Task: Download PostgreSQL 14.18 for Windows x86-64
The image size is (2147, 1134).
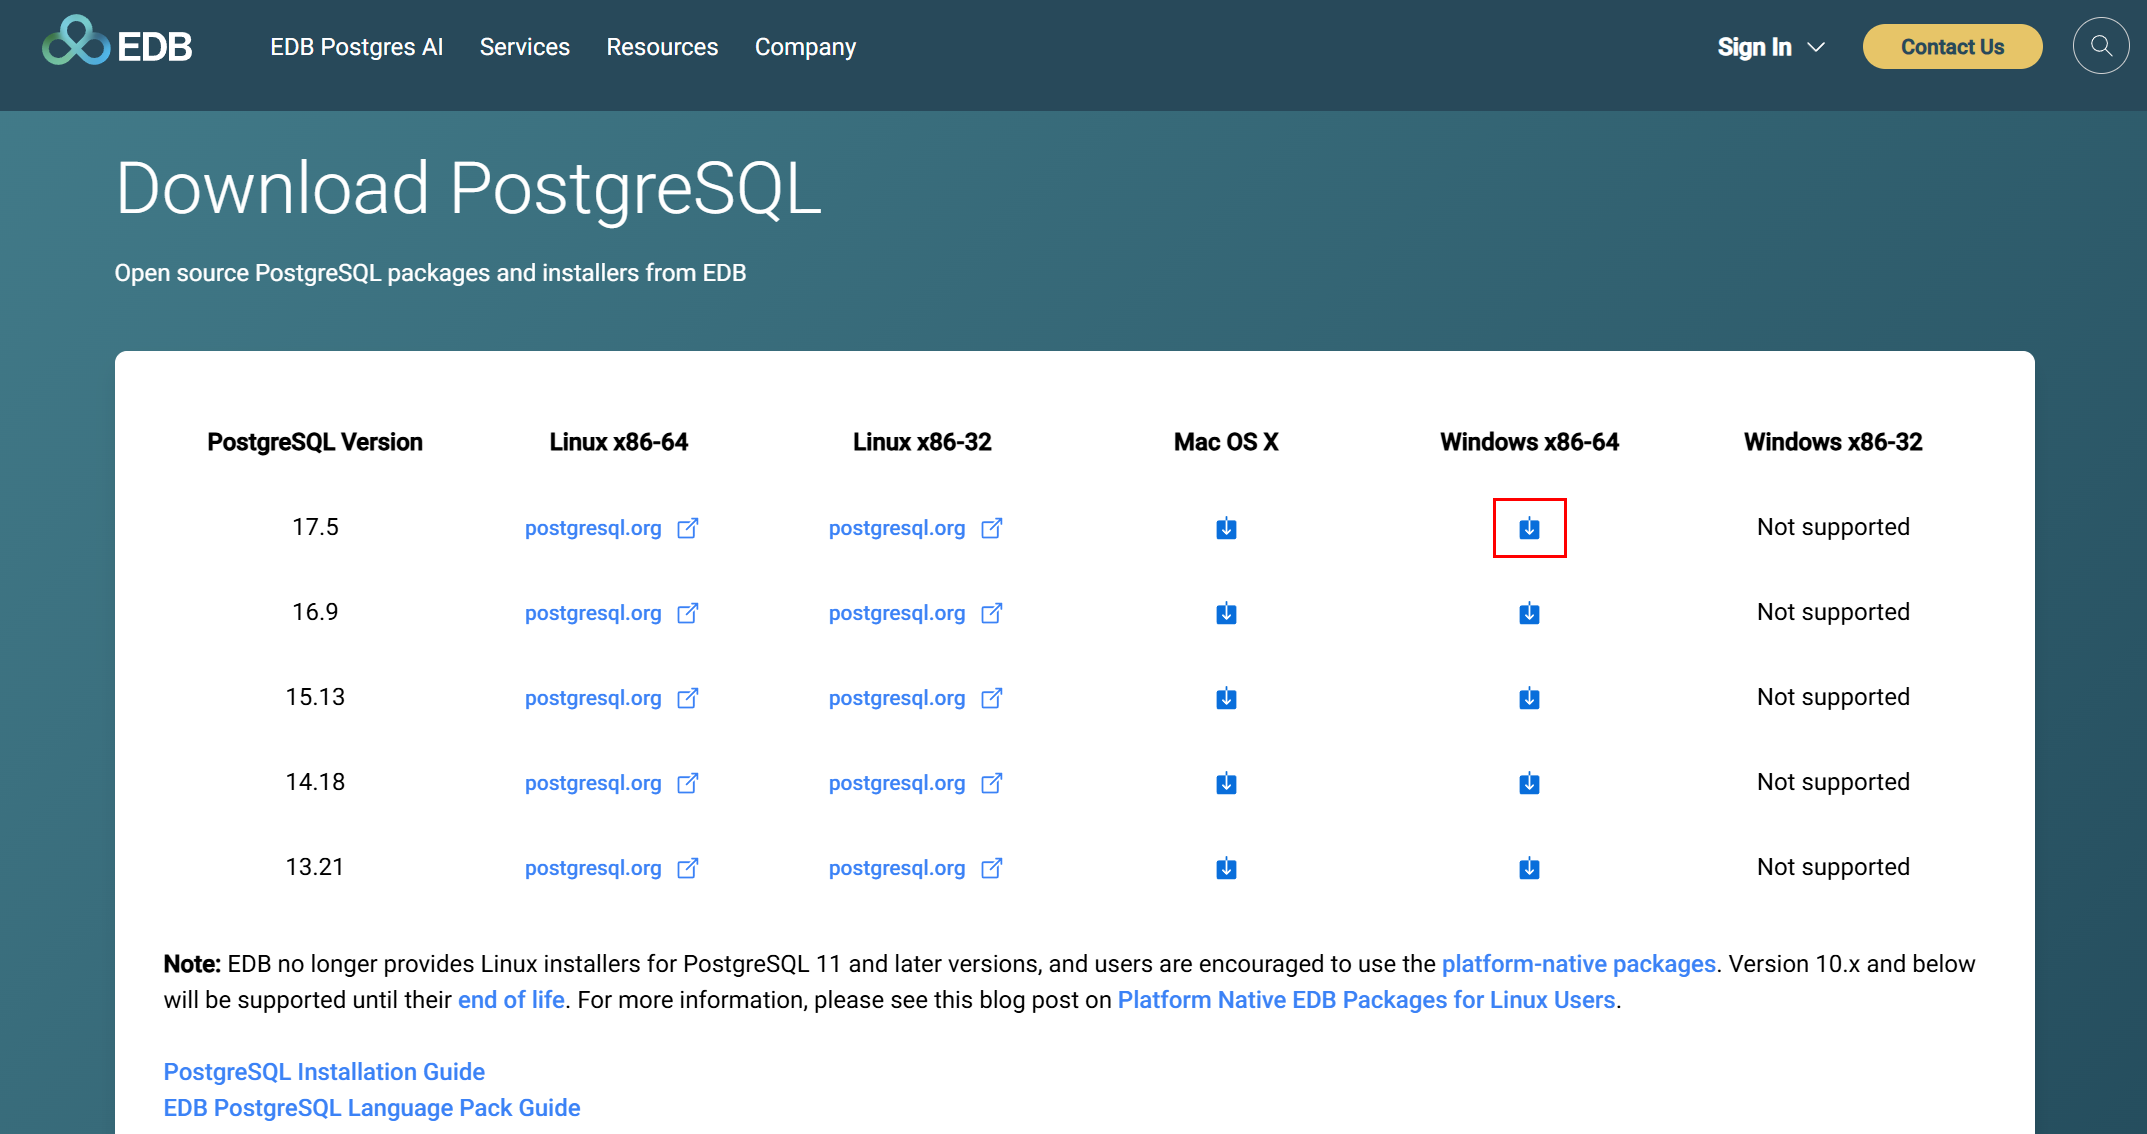Action: 1529,783
